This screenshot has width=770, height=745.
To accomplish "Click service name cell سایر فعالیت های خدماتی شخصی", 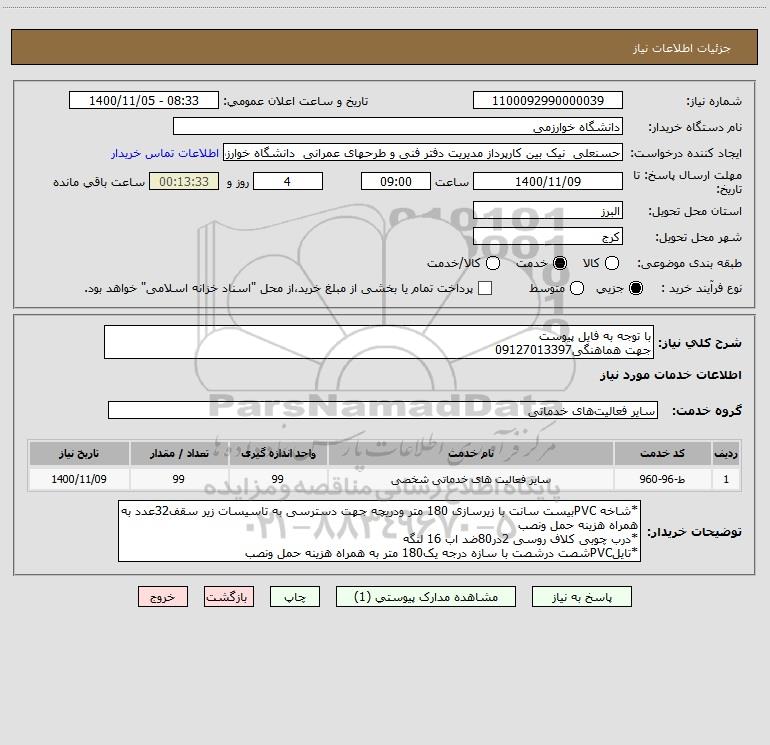I will 470,479.
